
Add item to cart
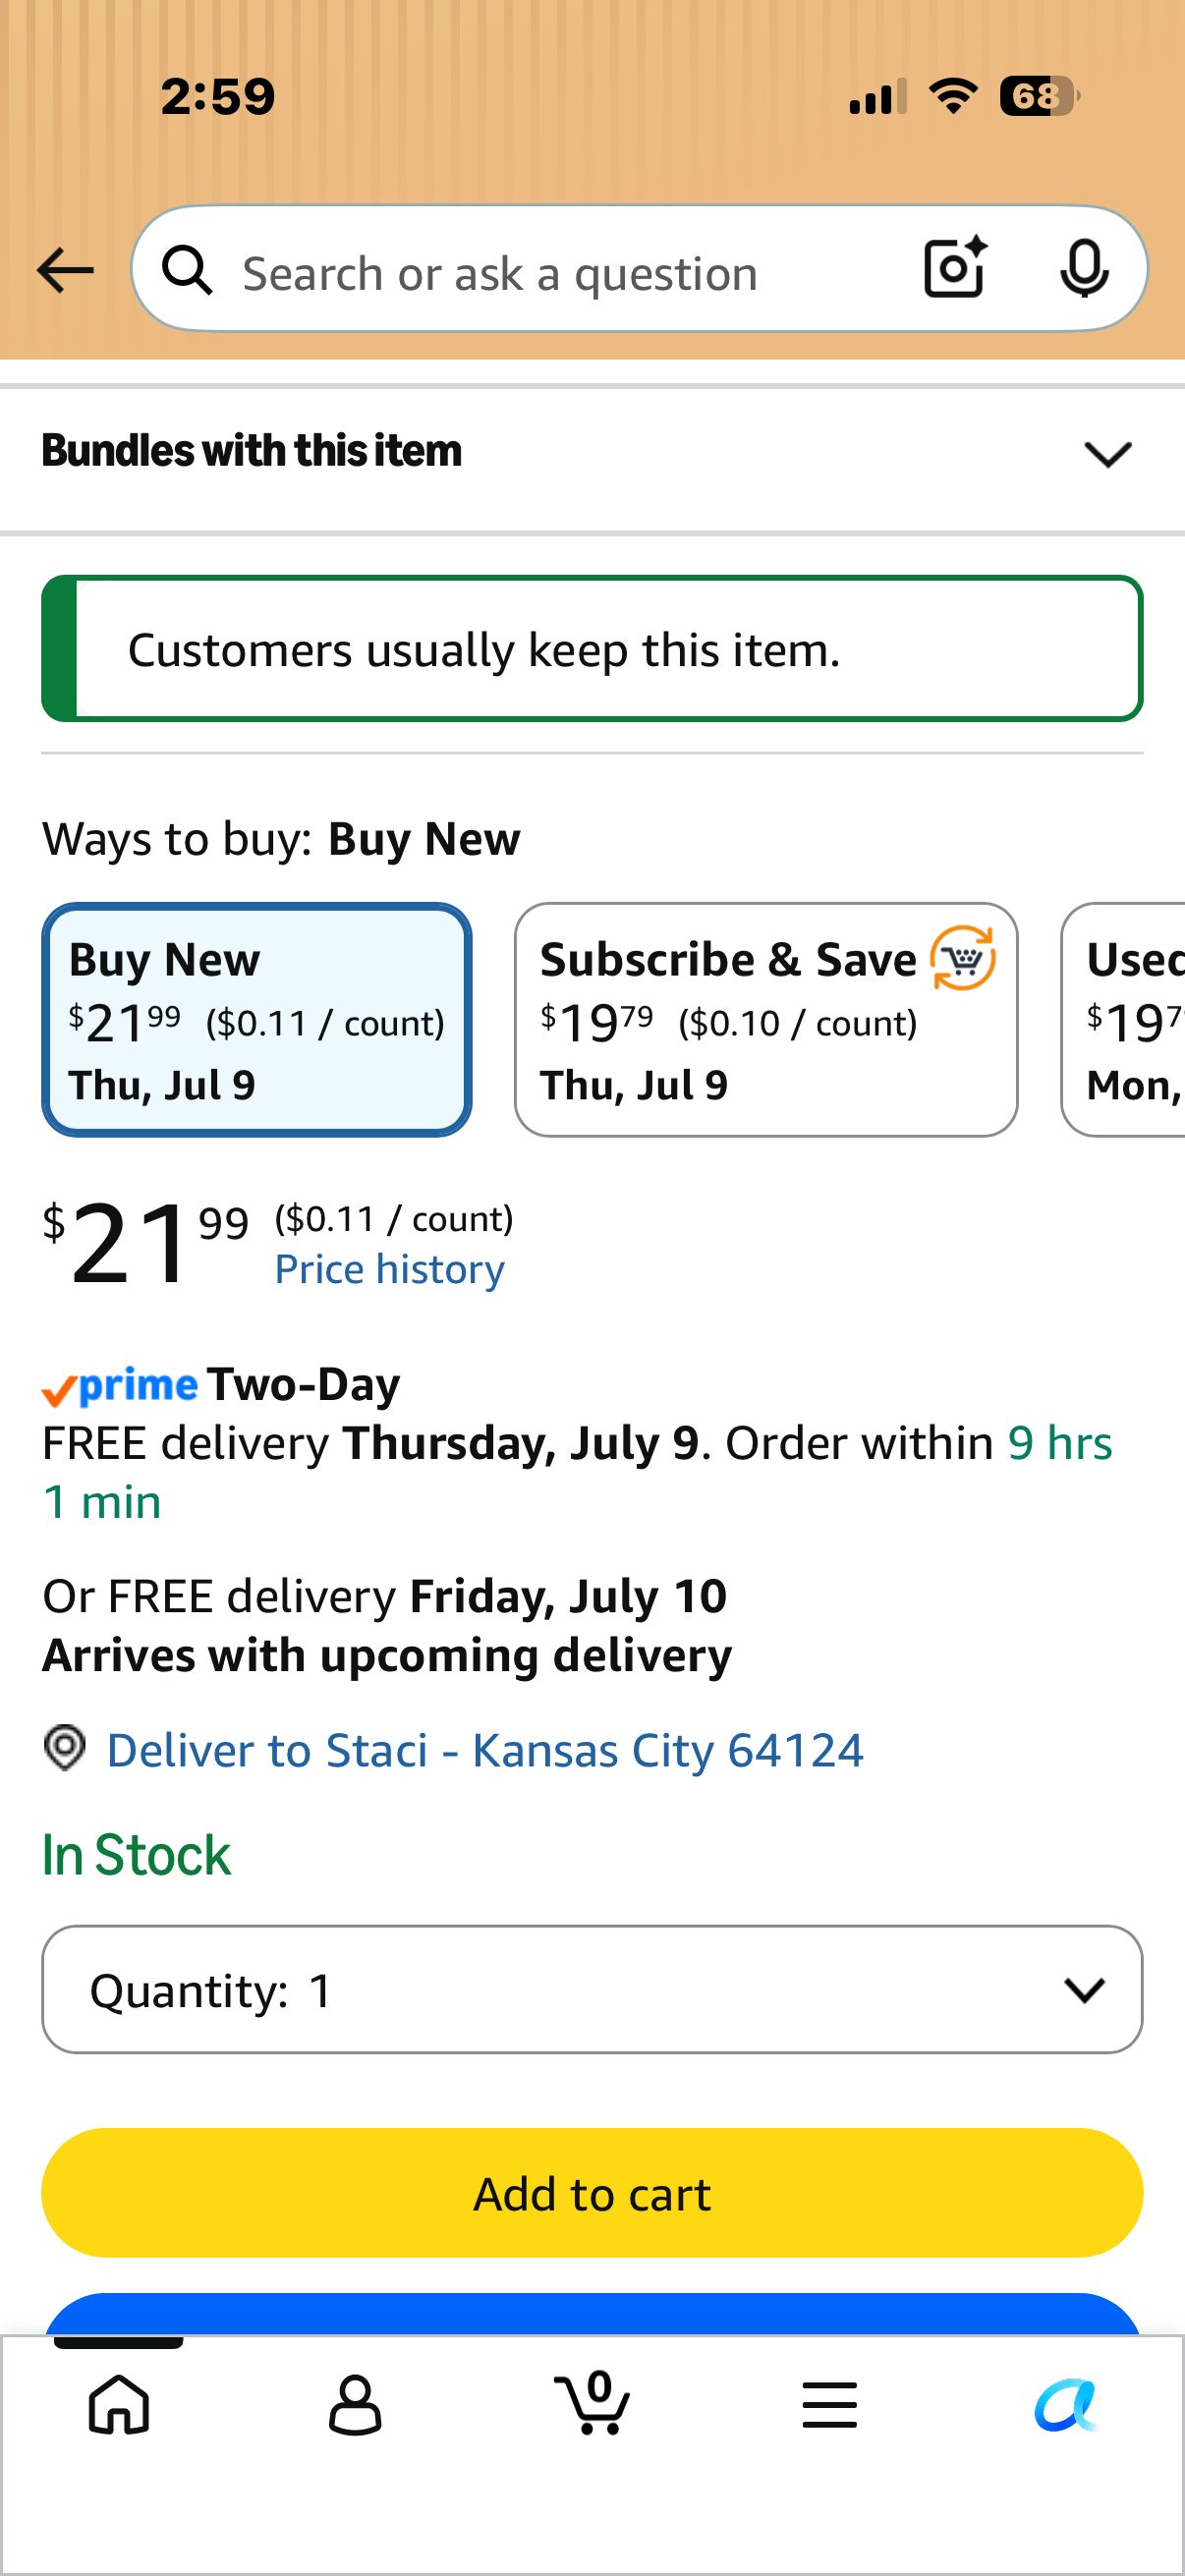(x=592, y=2192)
